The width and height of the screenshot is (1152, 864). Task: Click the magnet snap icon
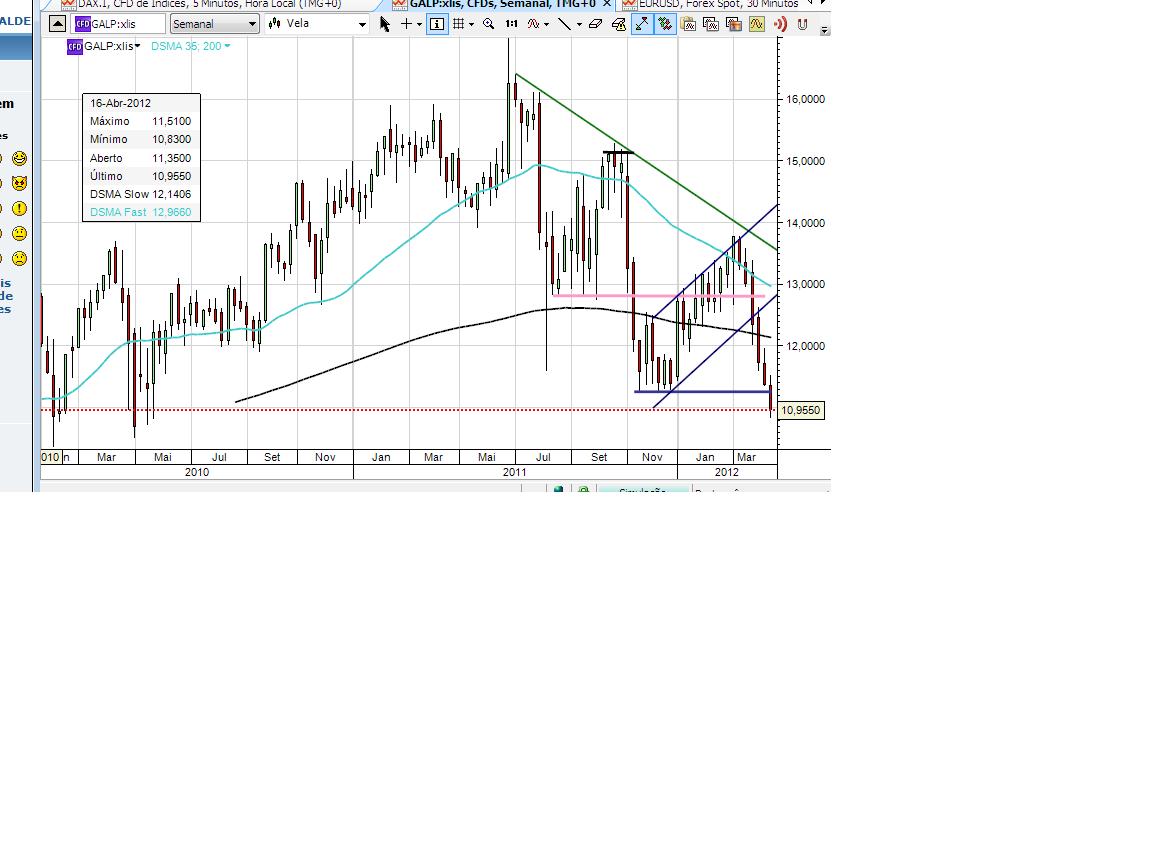point(803,24)
